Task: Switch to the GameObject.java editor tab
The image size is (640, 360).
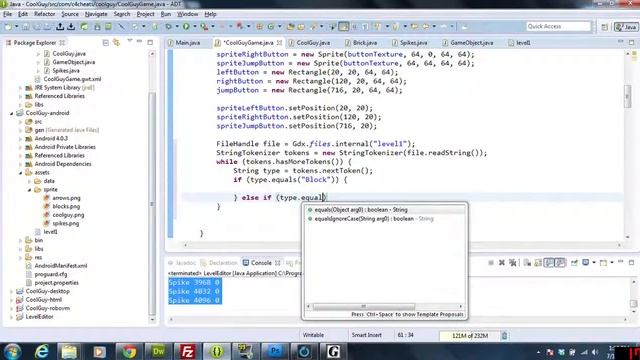Action: pyautogui.click(x=468, y=42)
